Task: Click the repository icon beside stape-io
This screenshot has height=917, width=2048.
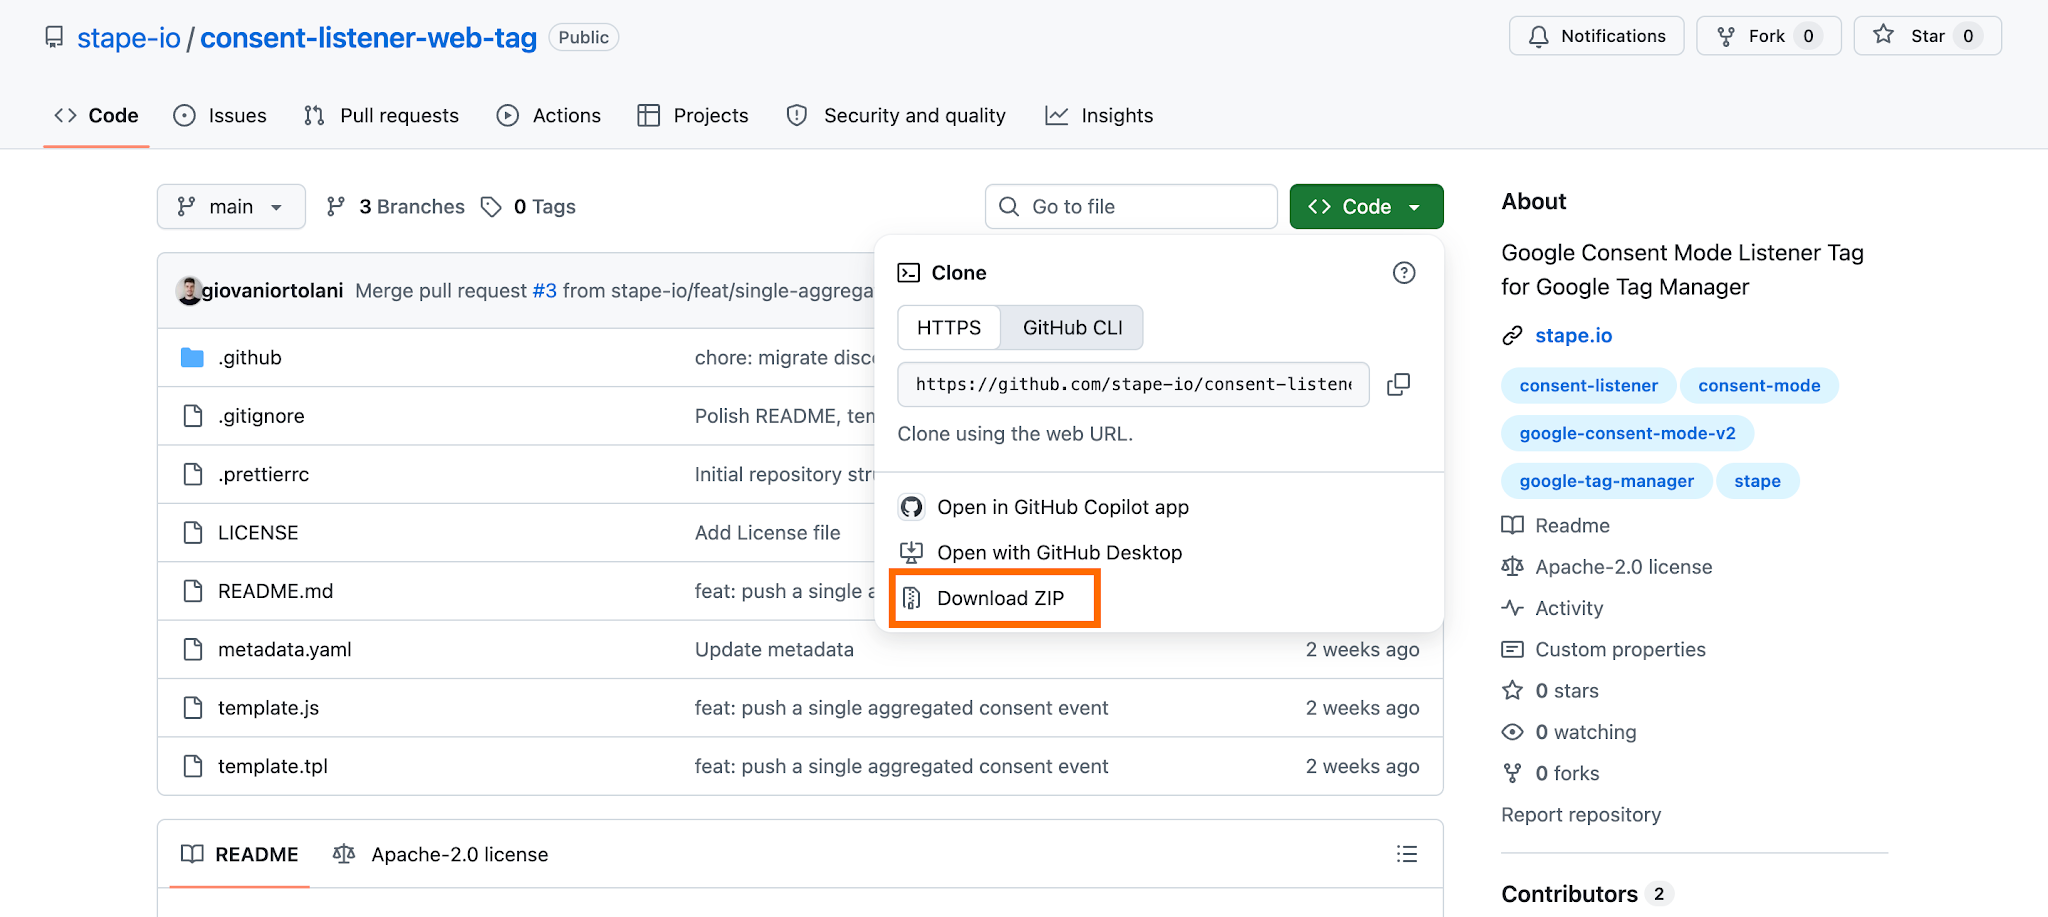Action: coord(54,37)
